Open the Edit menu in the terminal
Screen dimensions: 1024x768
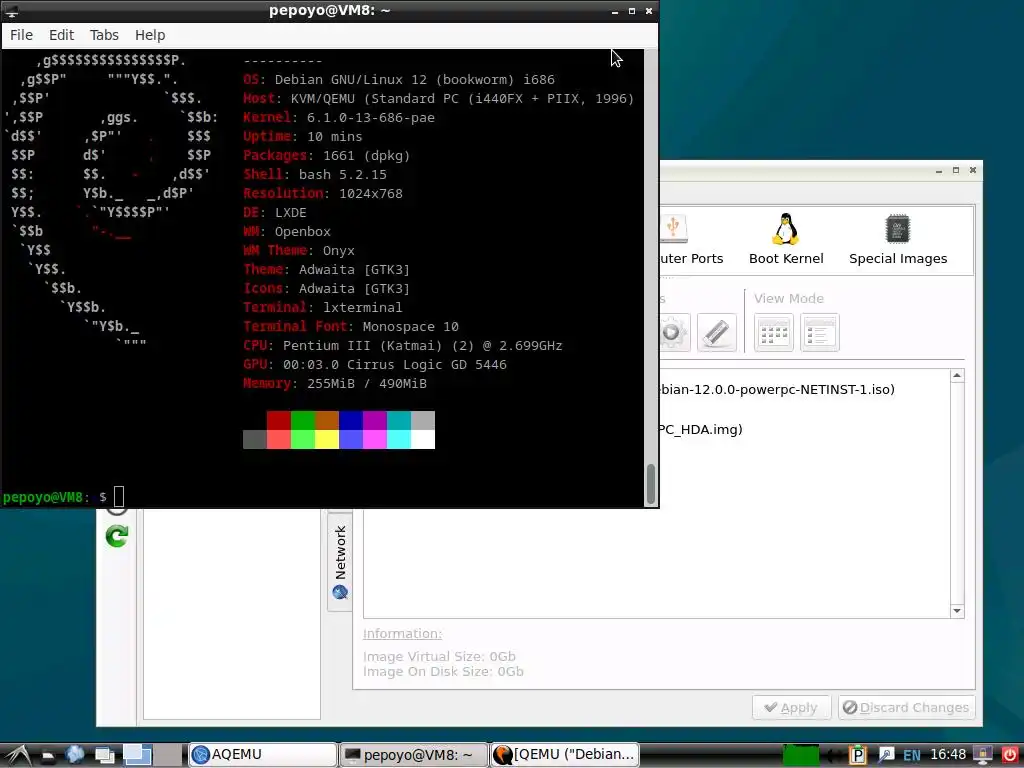61,35
